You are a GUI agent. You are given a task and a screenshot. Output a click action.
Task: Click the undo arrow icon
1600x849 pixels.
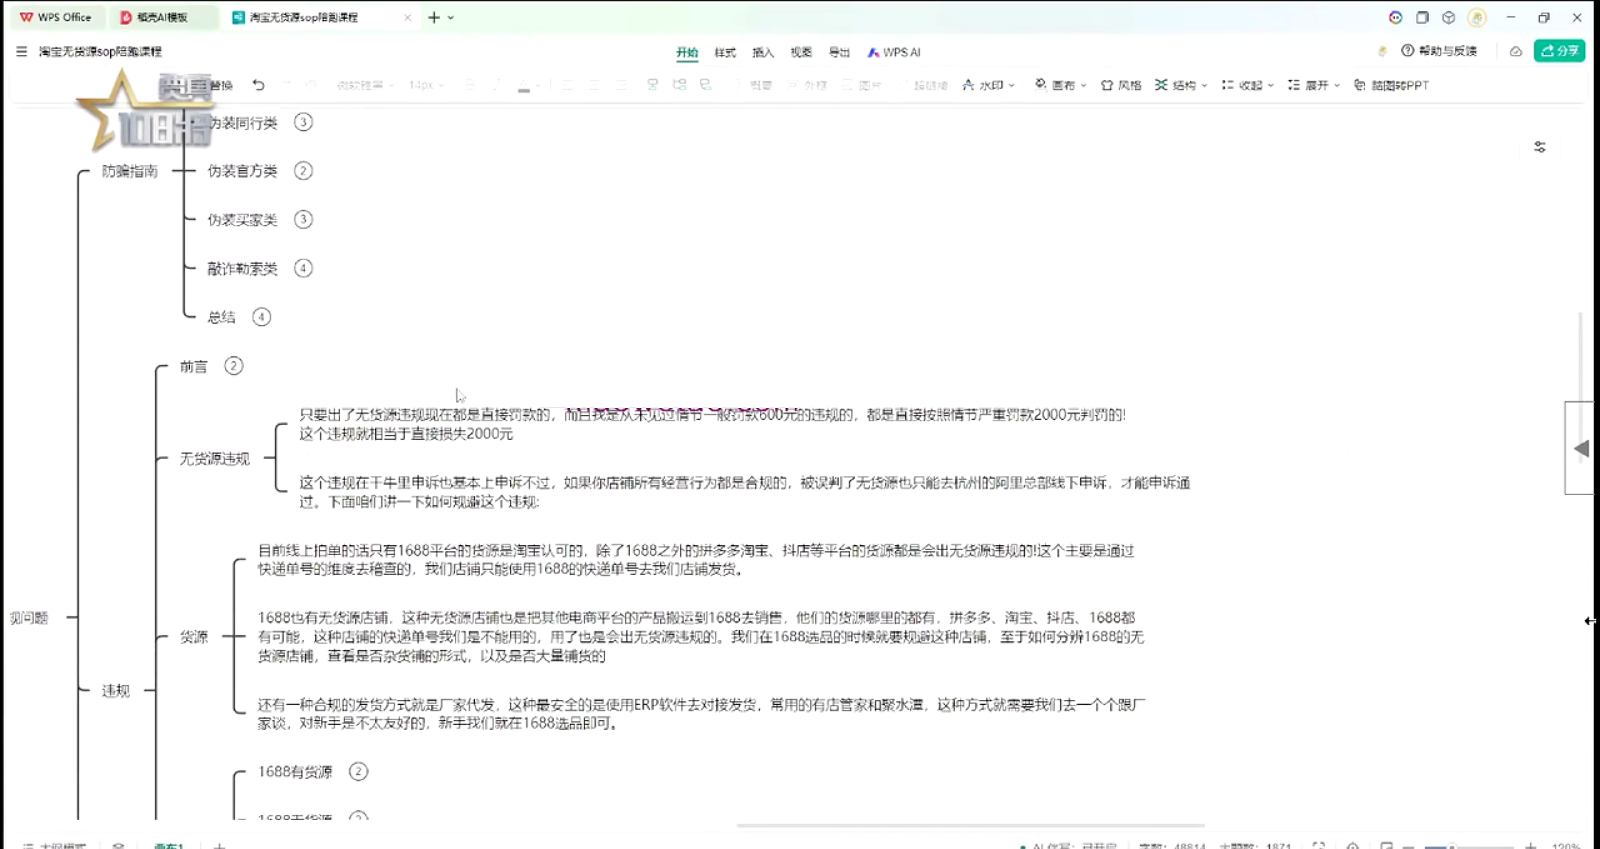258,85
